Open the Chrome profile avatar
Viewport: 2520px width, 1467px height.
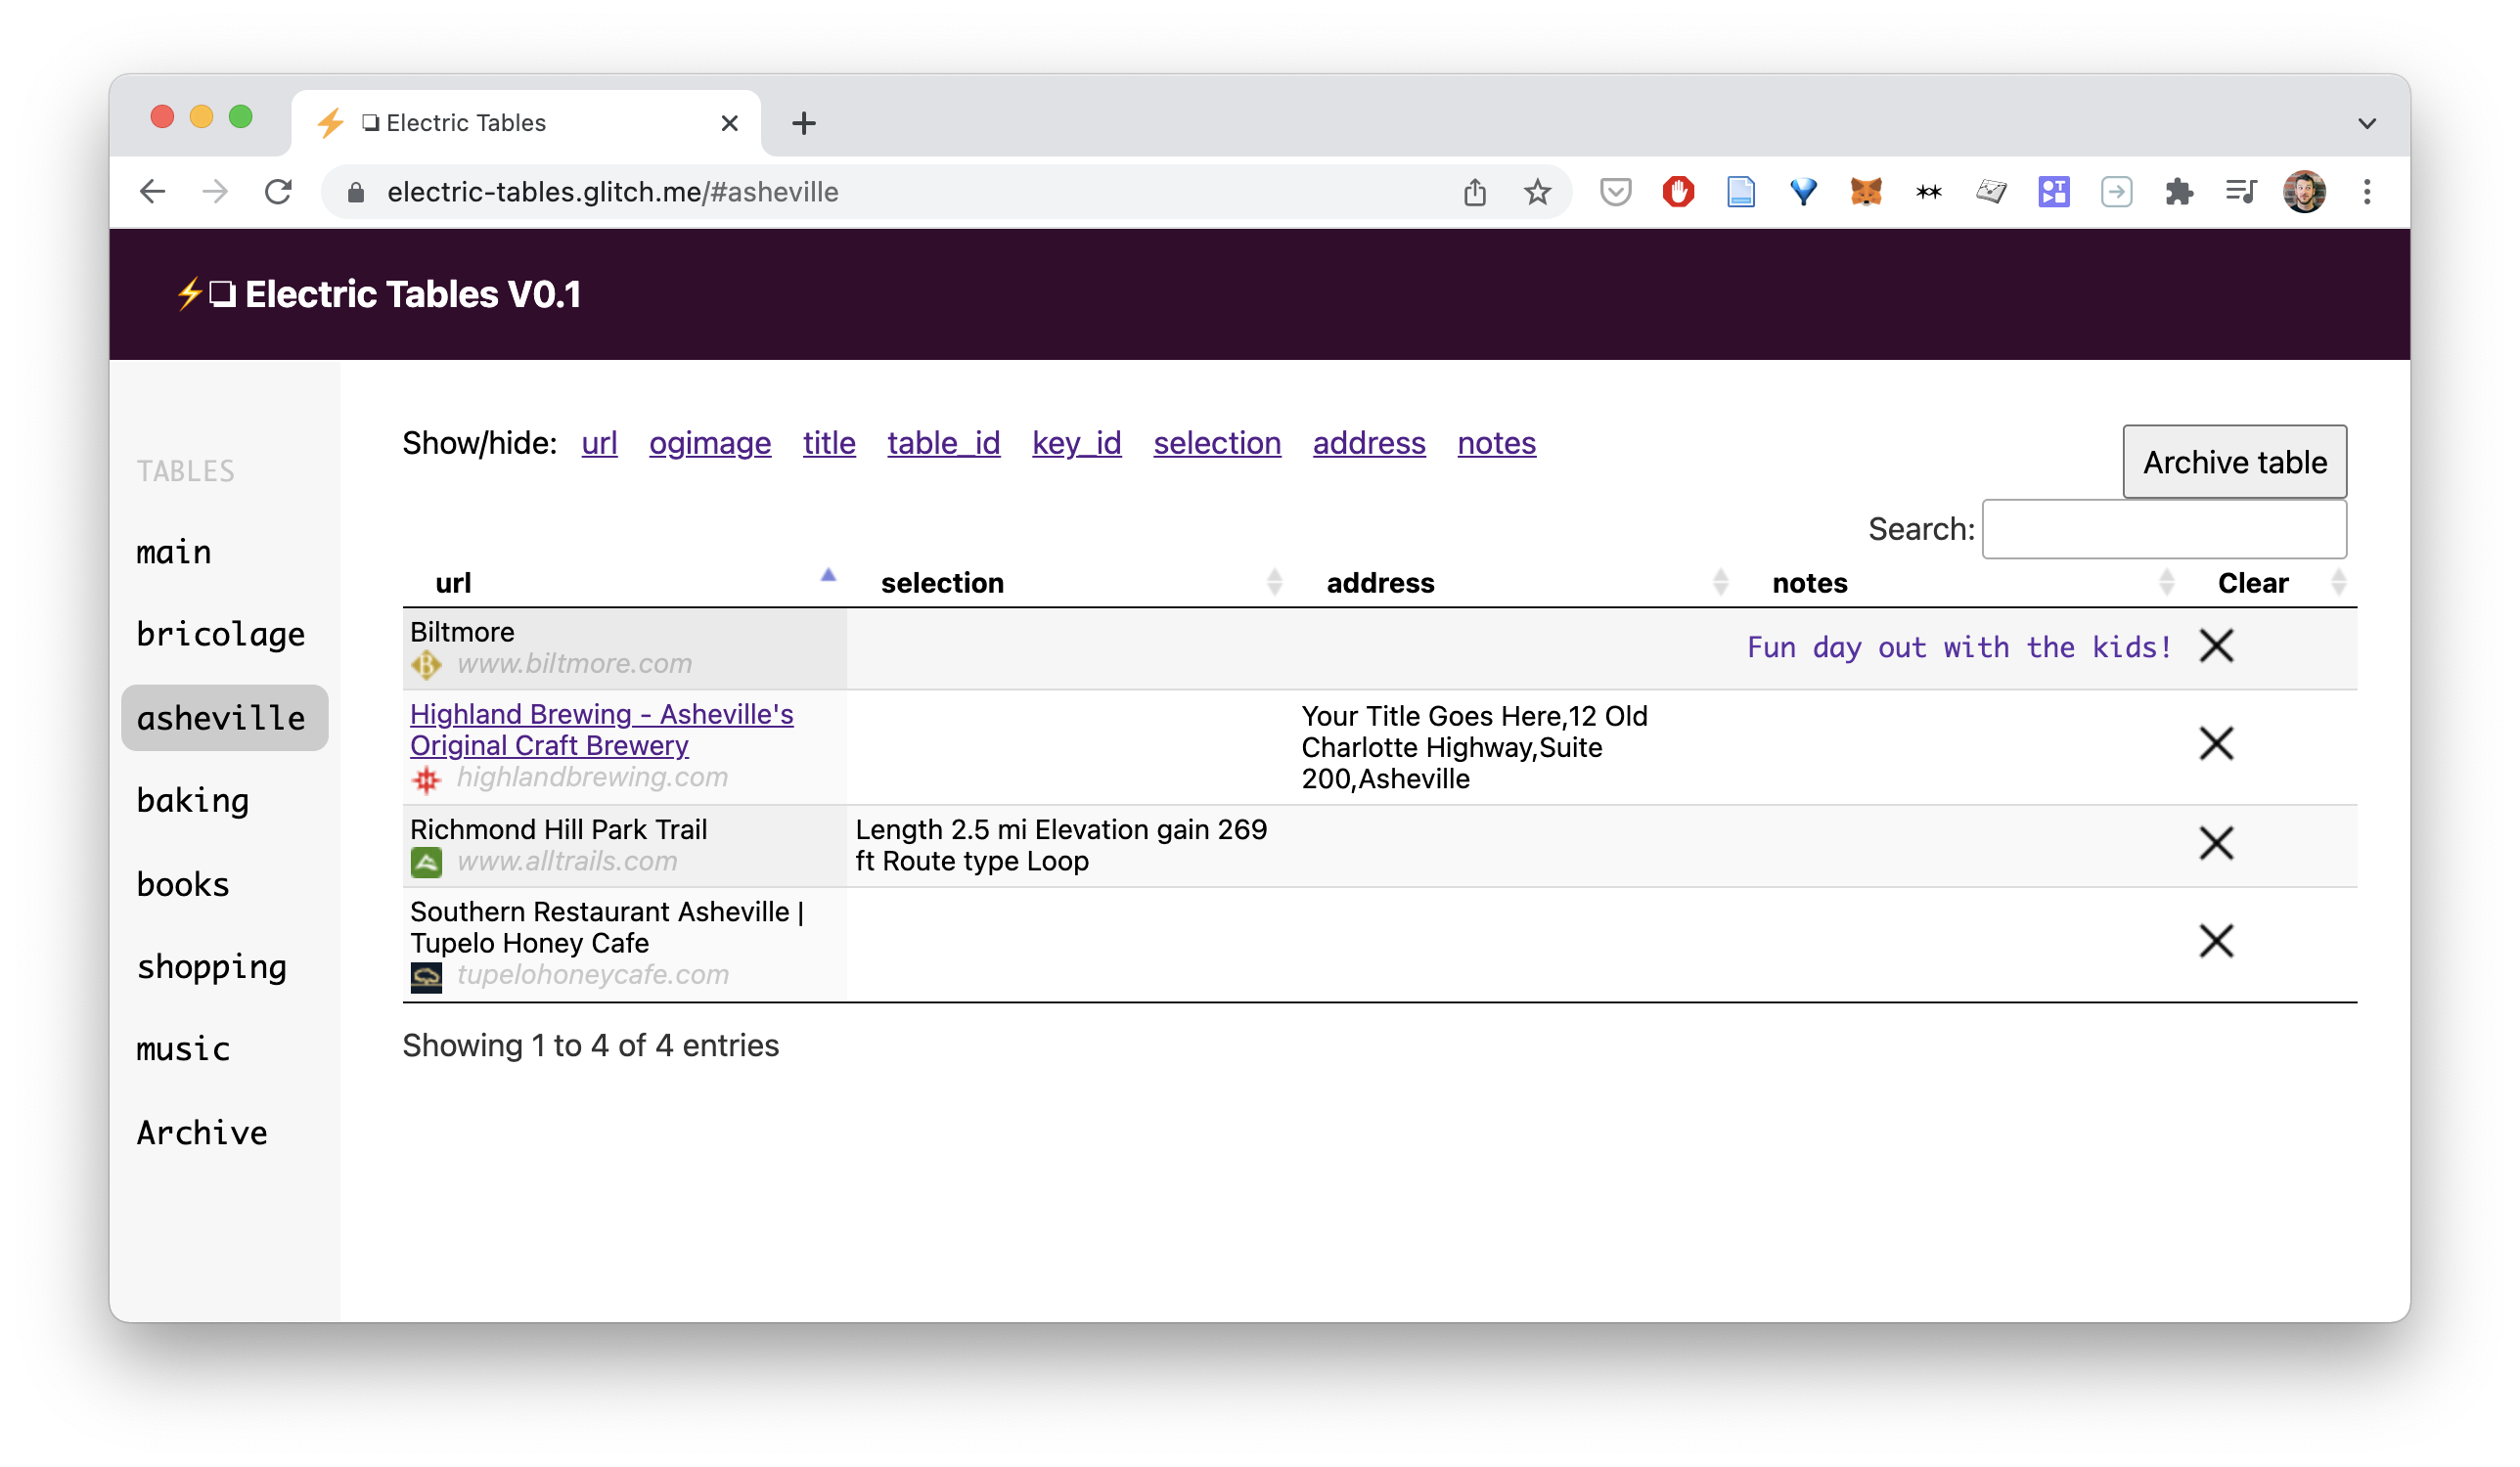click(x=2304, y=192)
